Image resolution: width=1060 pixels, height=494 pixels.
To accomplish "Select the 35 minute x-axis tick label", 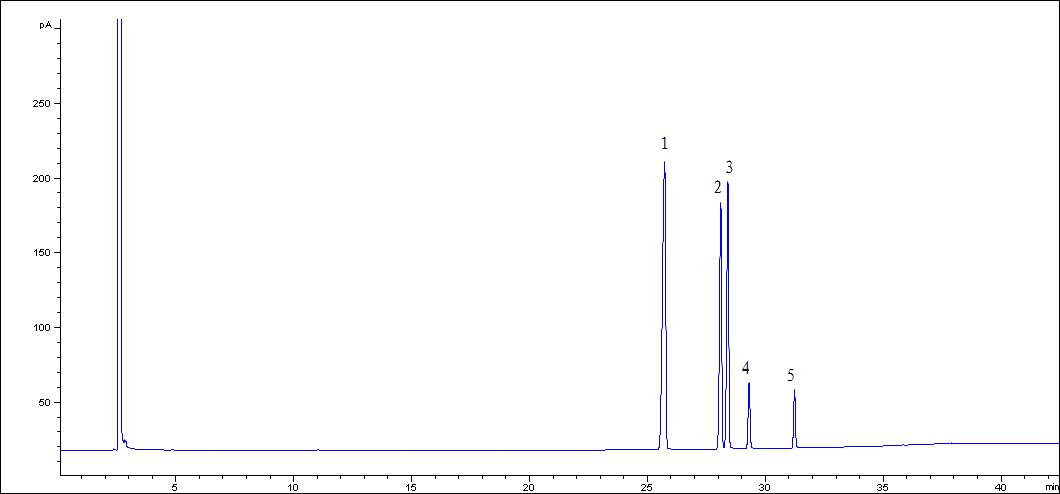I will pos(882,488).
